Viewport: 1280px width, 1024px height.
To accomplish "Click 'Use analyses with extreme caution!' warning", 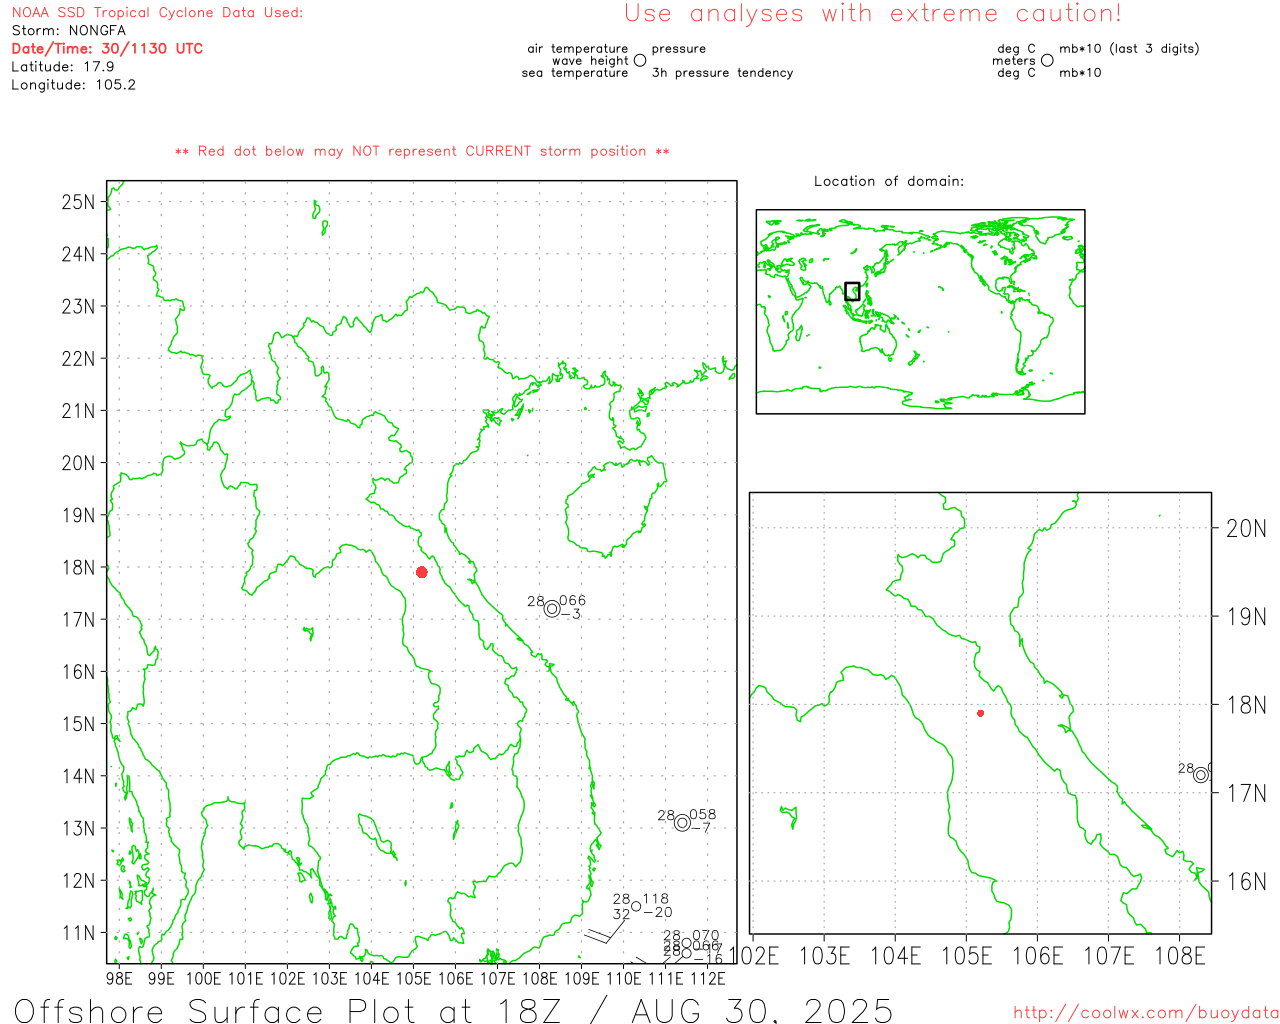I will pyautogui.click(x=873, y=13).
